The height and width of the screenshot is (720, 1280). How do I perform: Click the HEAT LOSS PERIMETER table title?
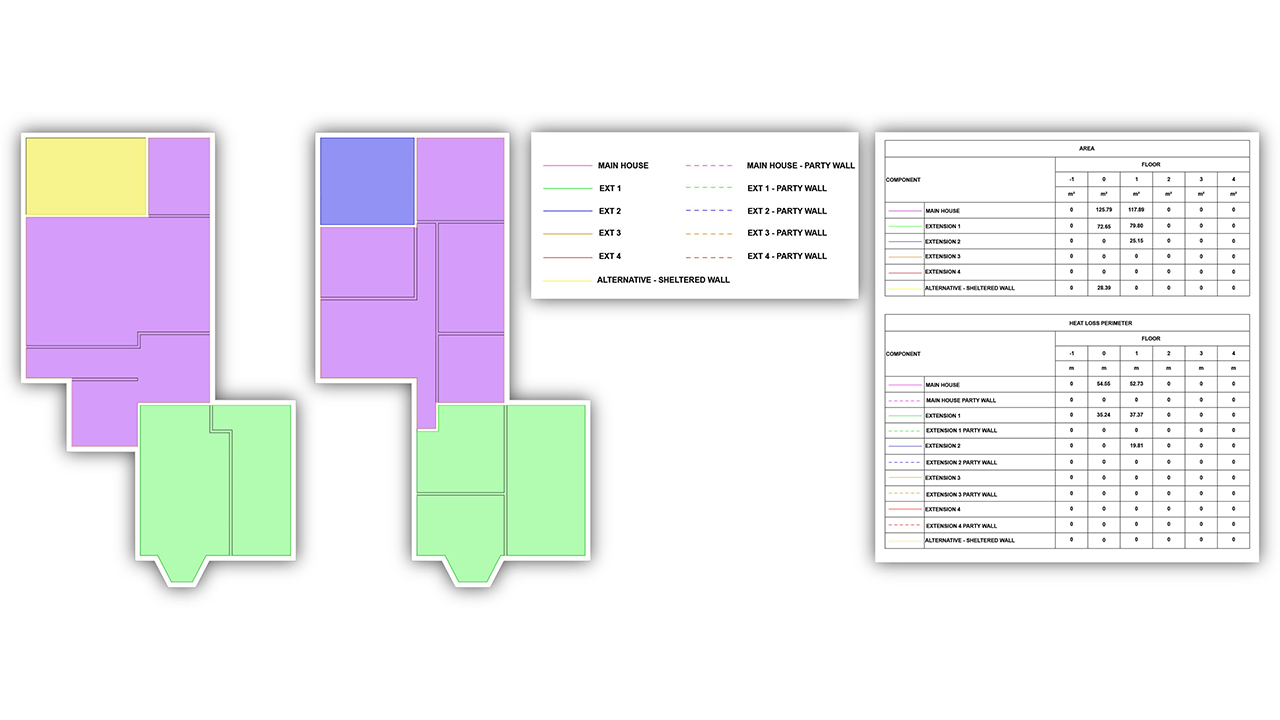(1067, 322)
